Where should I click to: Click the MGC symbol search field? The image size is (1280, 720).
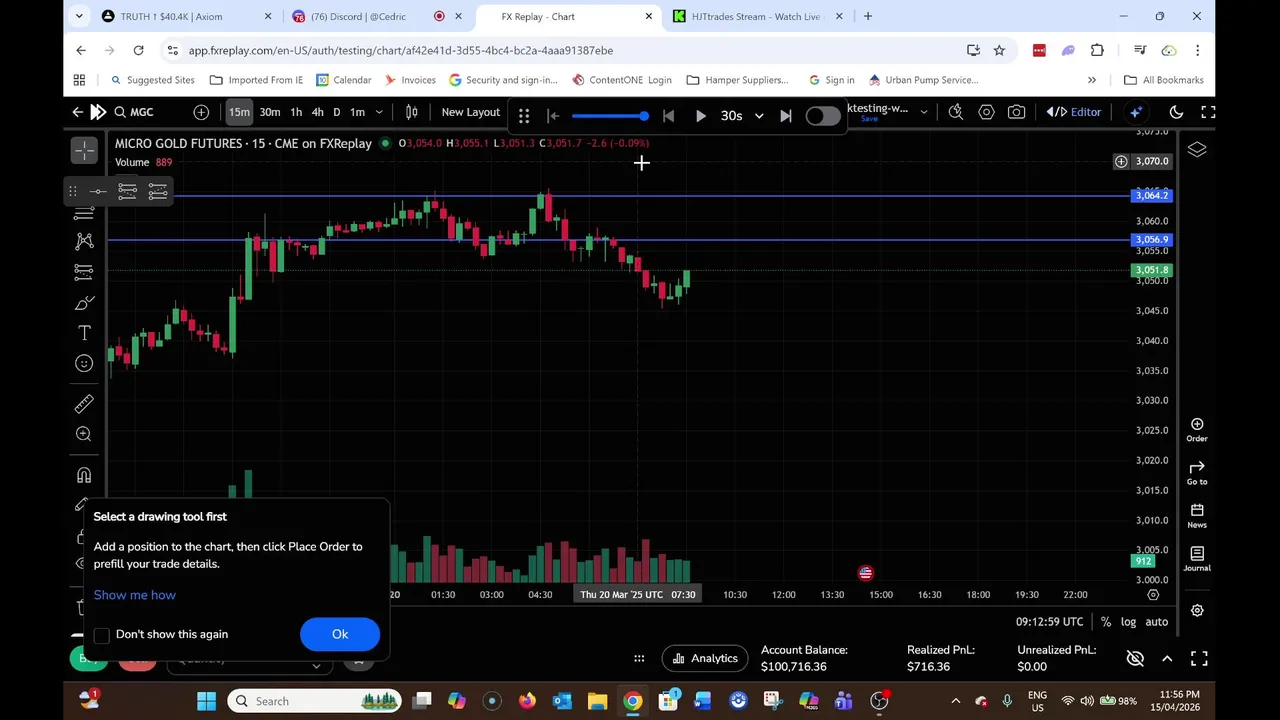(x=134, y=112)
